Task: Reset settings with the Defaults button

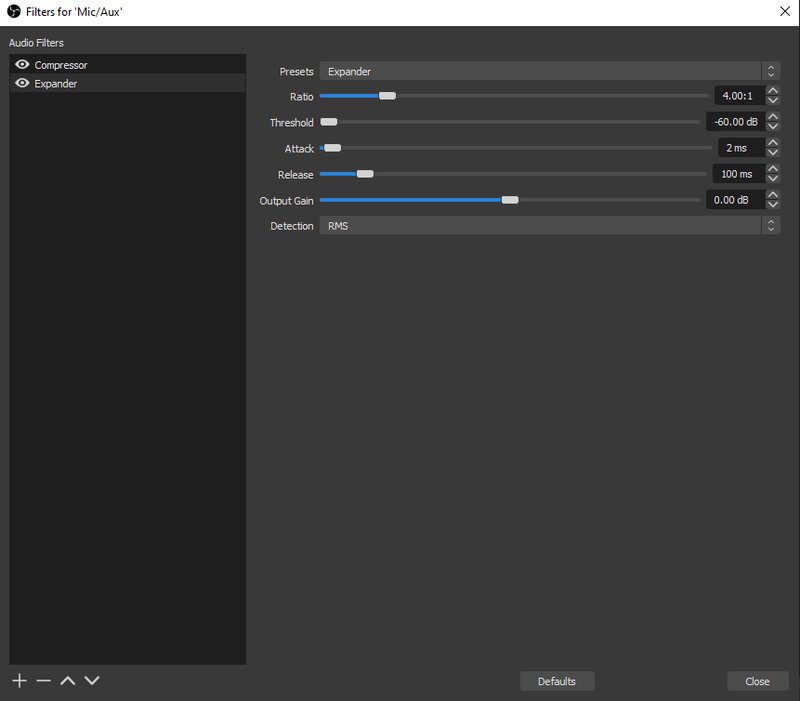Action: 557,681
